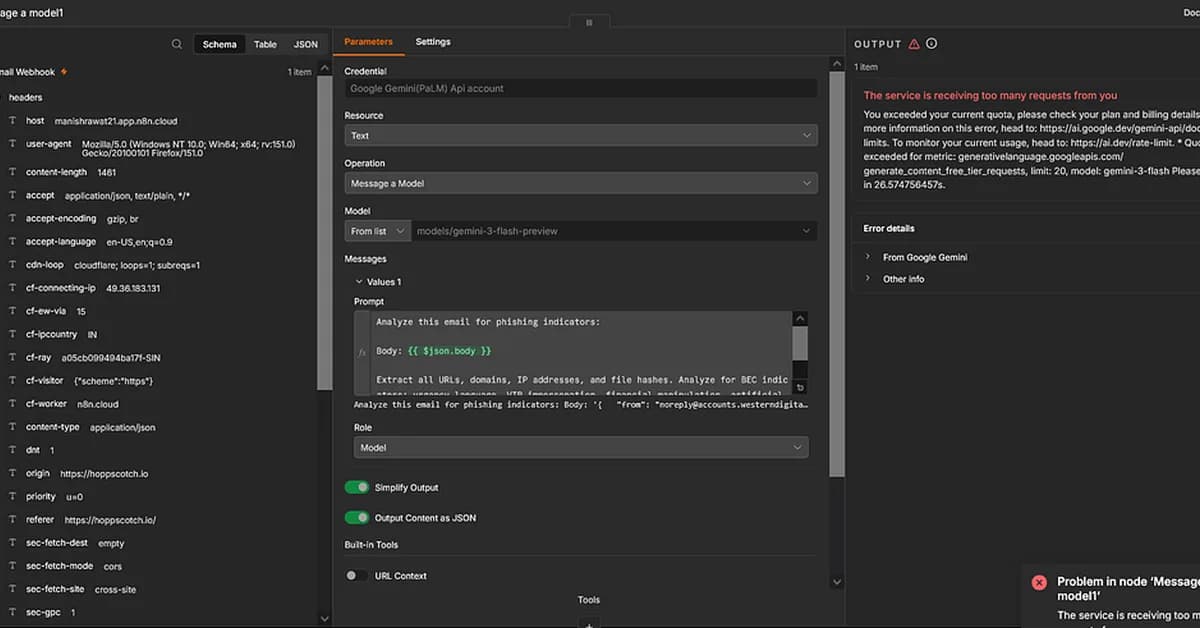This screenshot has height=628, width=1200.
Task: Click the sec-fetch-dest key in the schema
Action: click(57, 543)
